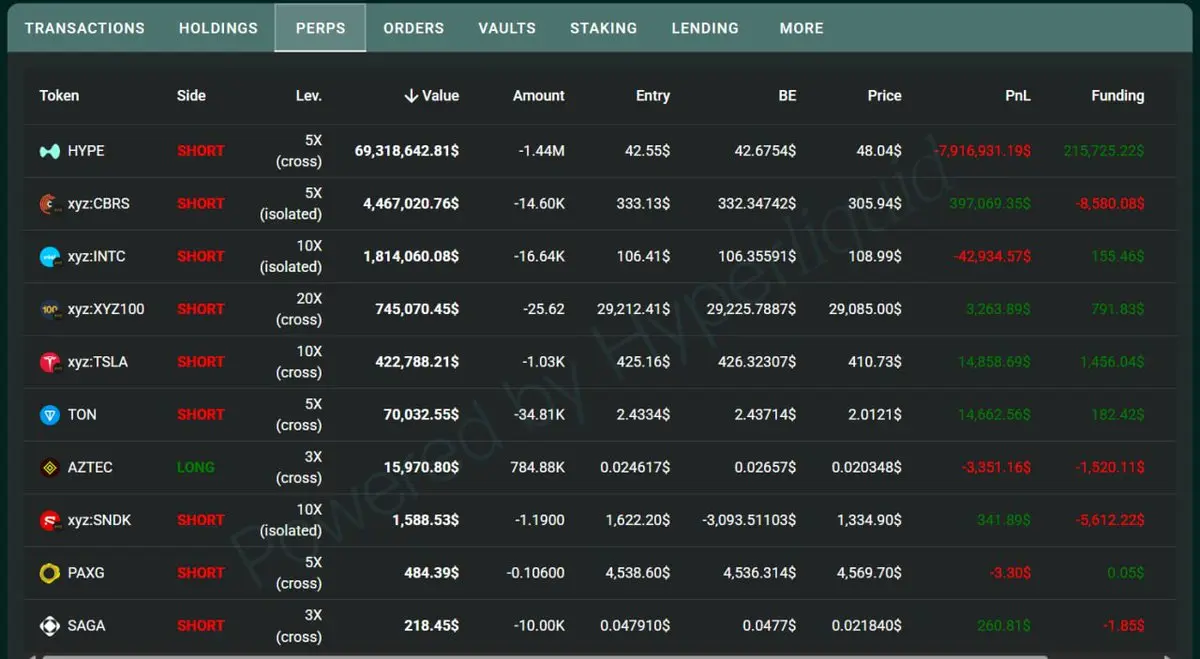
Task: Sort by the Side column header
Action: pos(191,96)
